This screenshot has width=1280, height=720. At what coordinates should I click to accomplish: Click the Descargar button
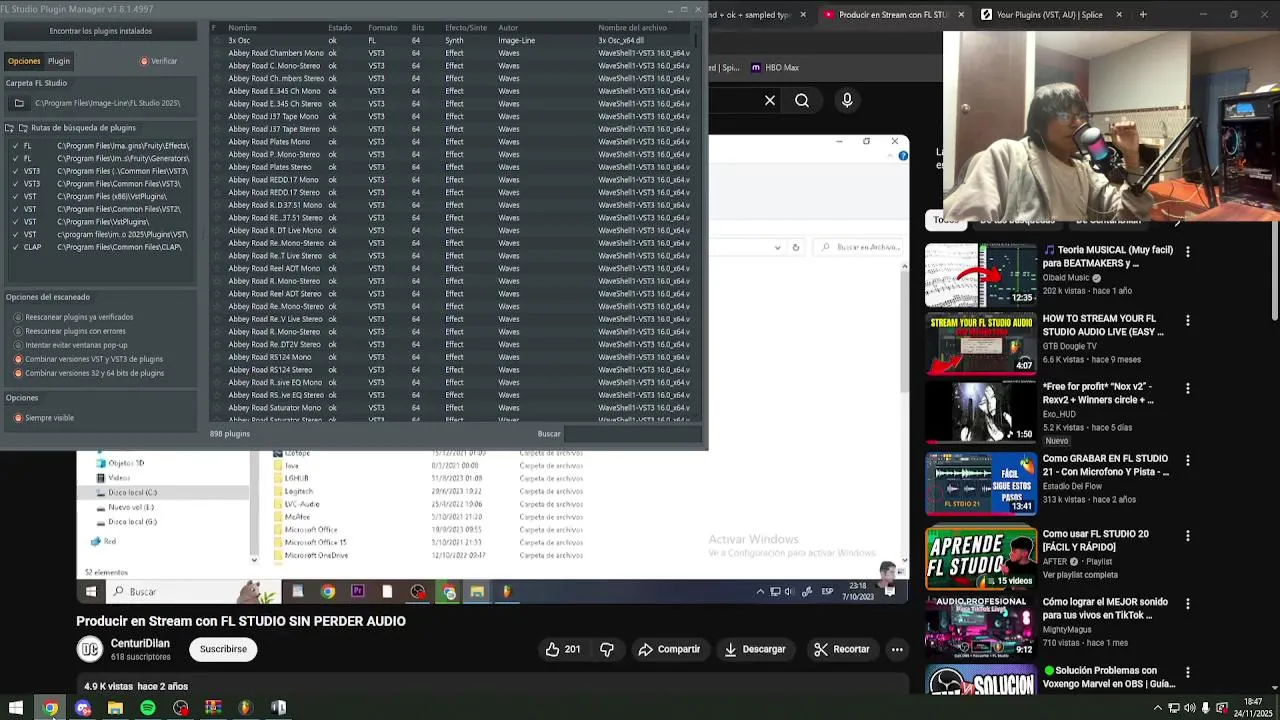point(754,649)
